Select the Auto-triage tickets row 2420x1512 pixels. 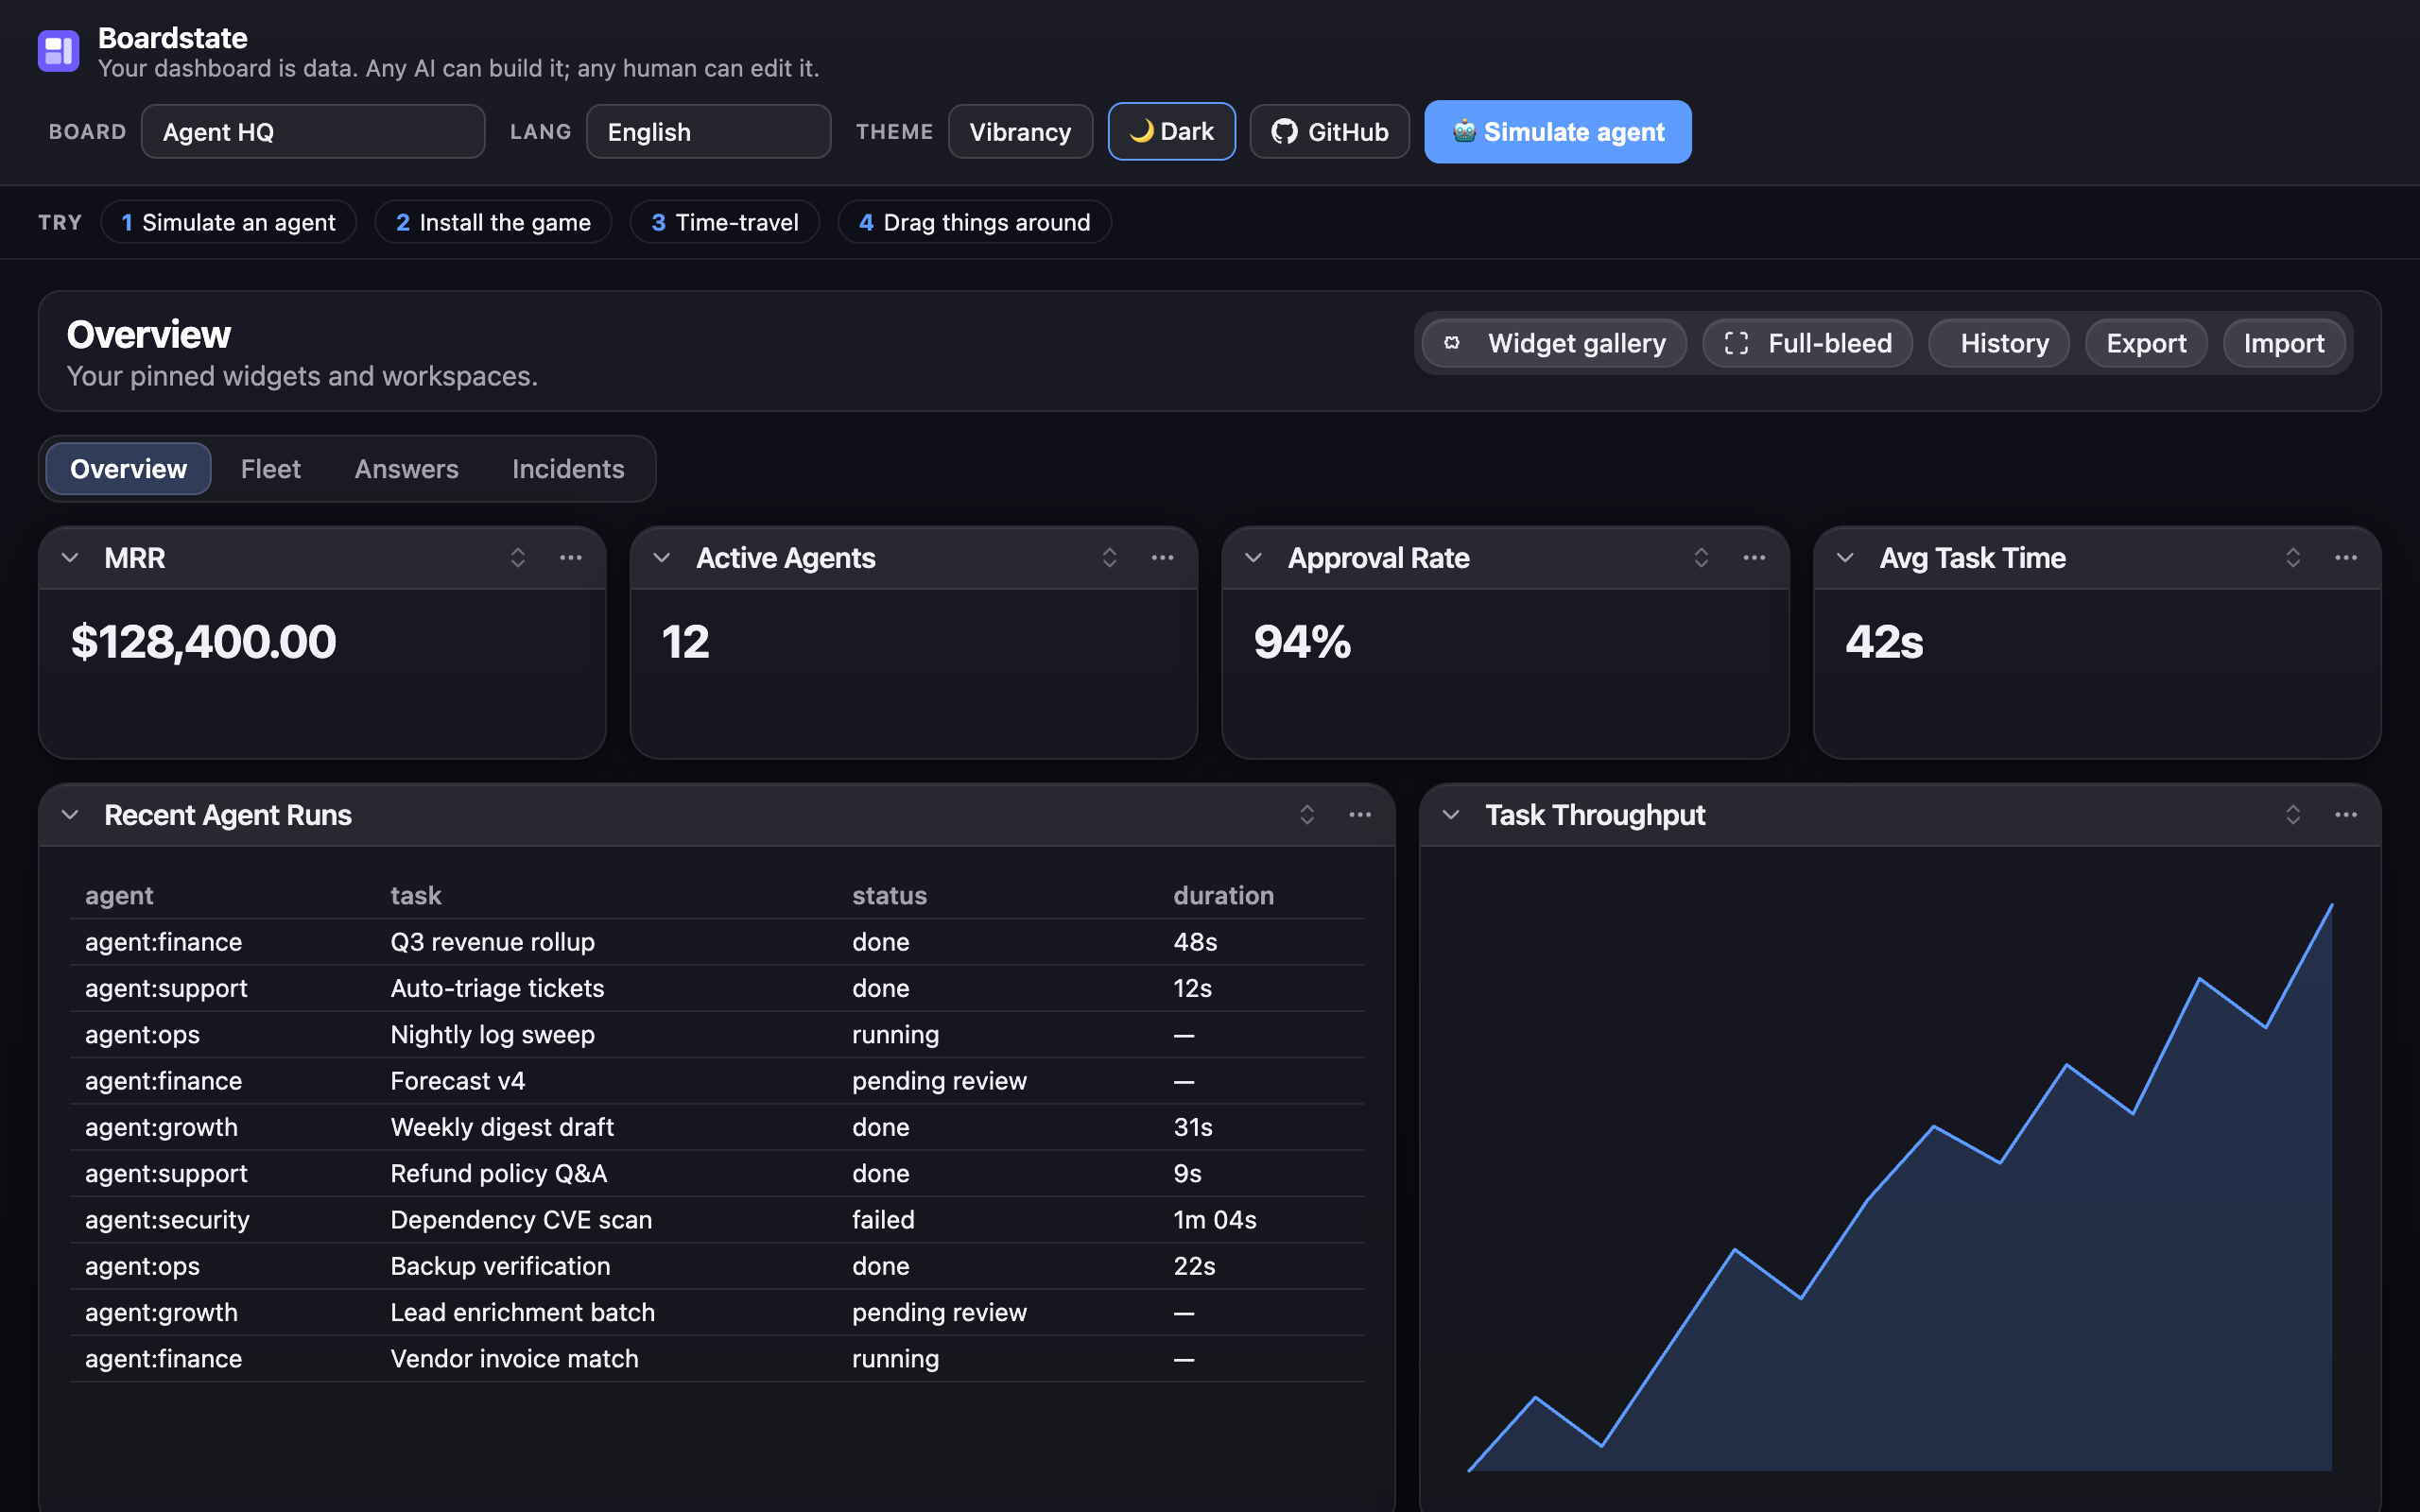coord(717,988)
